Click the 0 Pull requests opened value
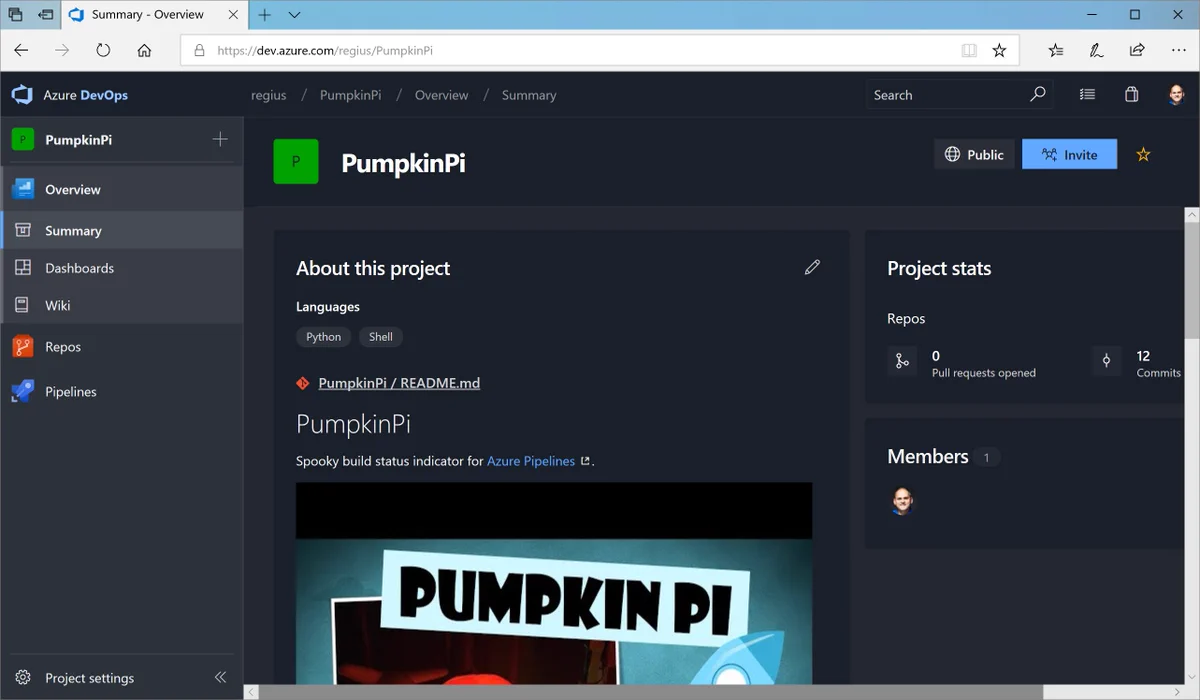The width and height of the screenshot is (1200, 700). [936, 356]
